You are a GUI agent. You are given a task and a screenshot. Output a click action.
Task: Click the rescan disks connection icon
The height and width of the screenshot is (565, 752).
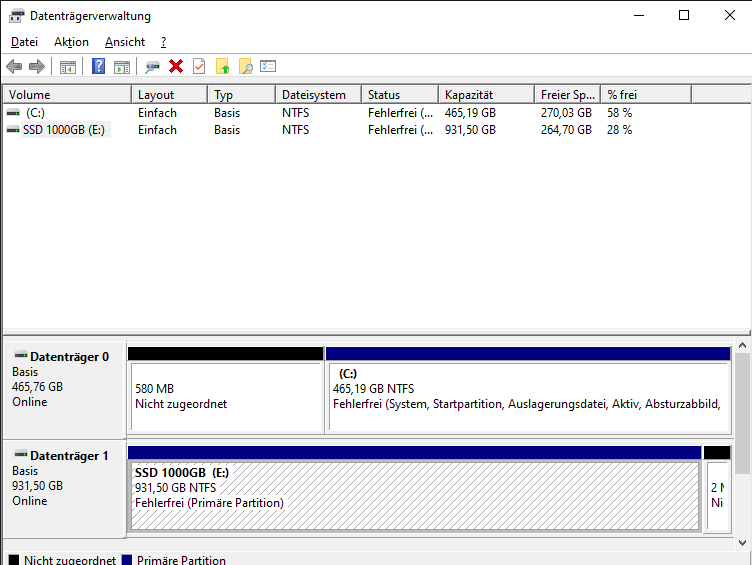[x=153, y=67]
